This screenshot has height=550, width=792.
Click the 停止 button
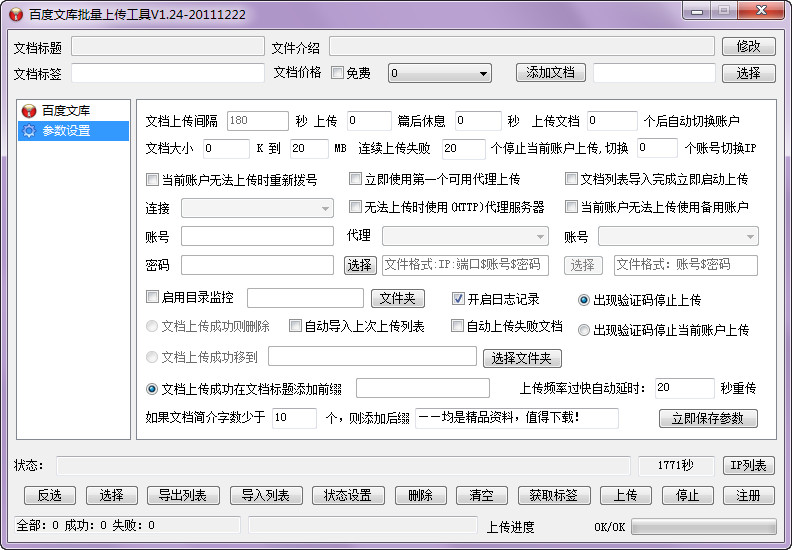687,495
